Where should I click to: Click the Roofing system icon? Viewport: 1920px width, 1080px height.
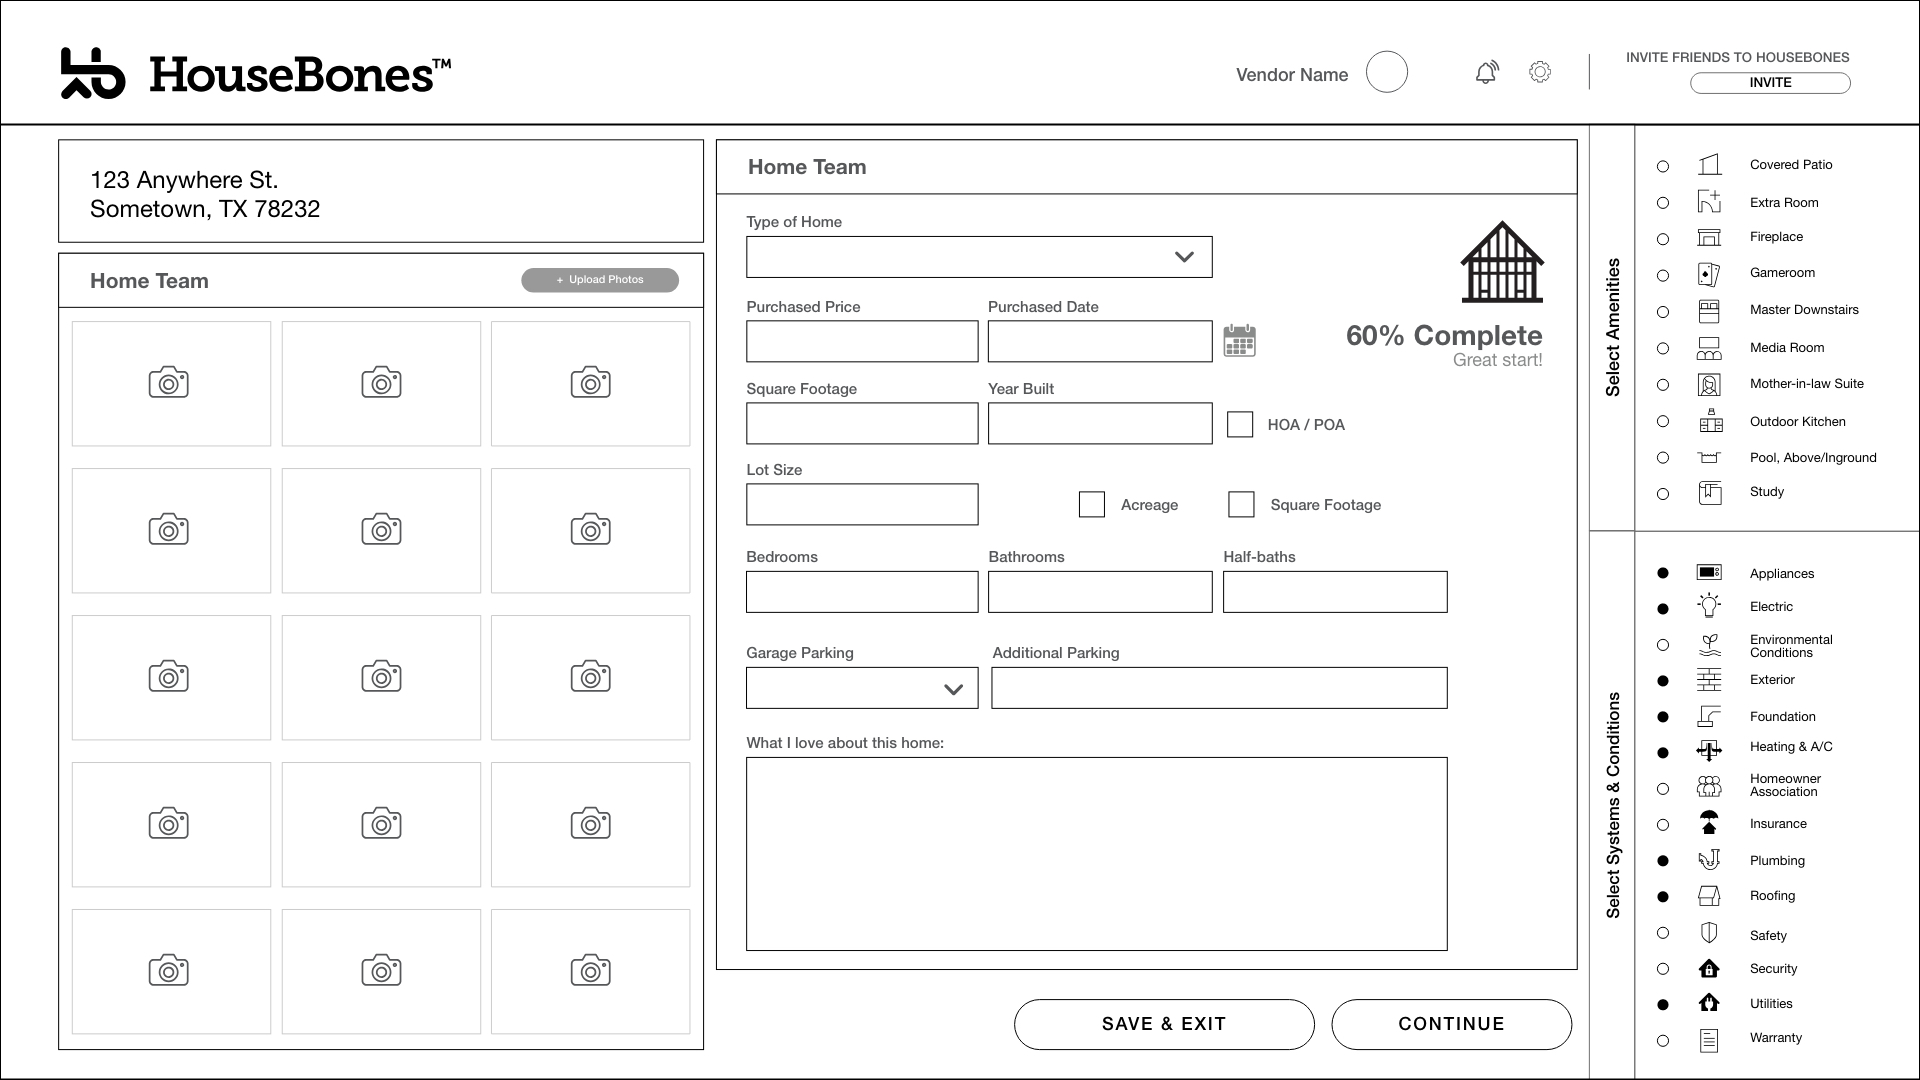(x=1709, y=896)
